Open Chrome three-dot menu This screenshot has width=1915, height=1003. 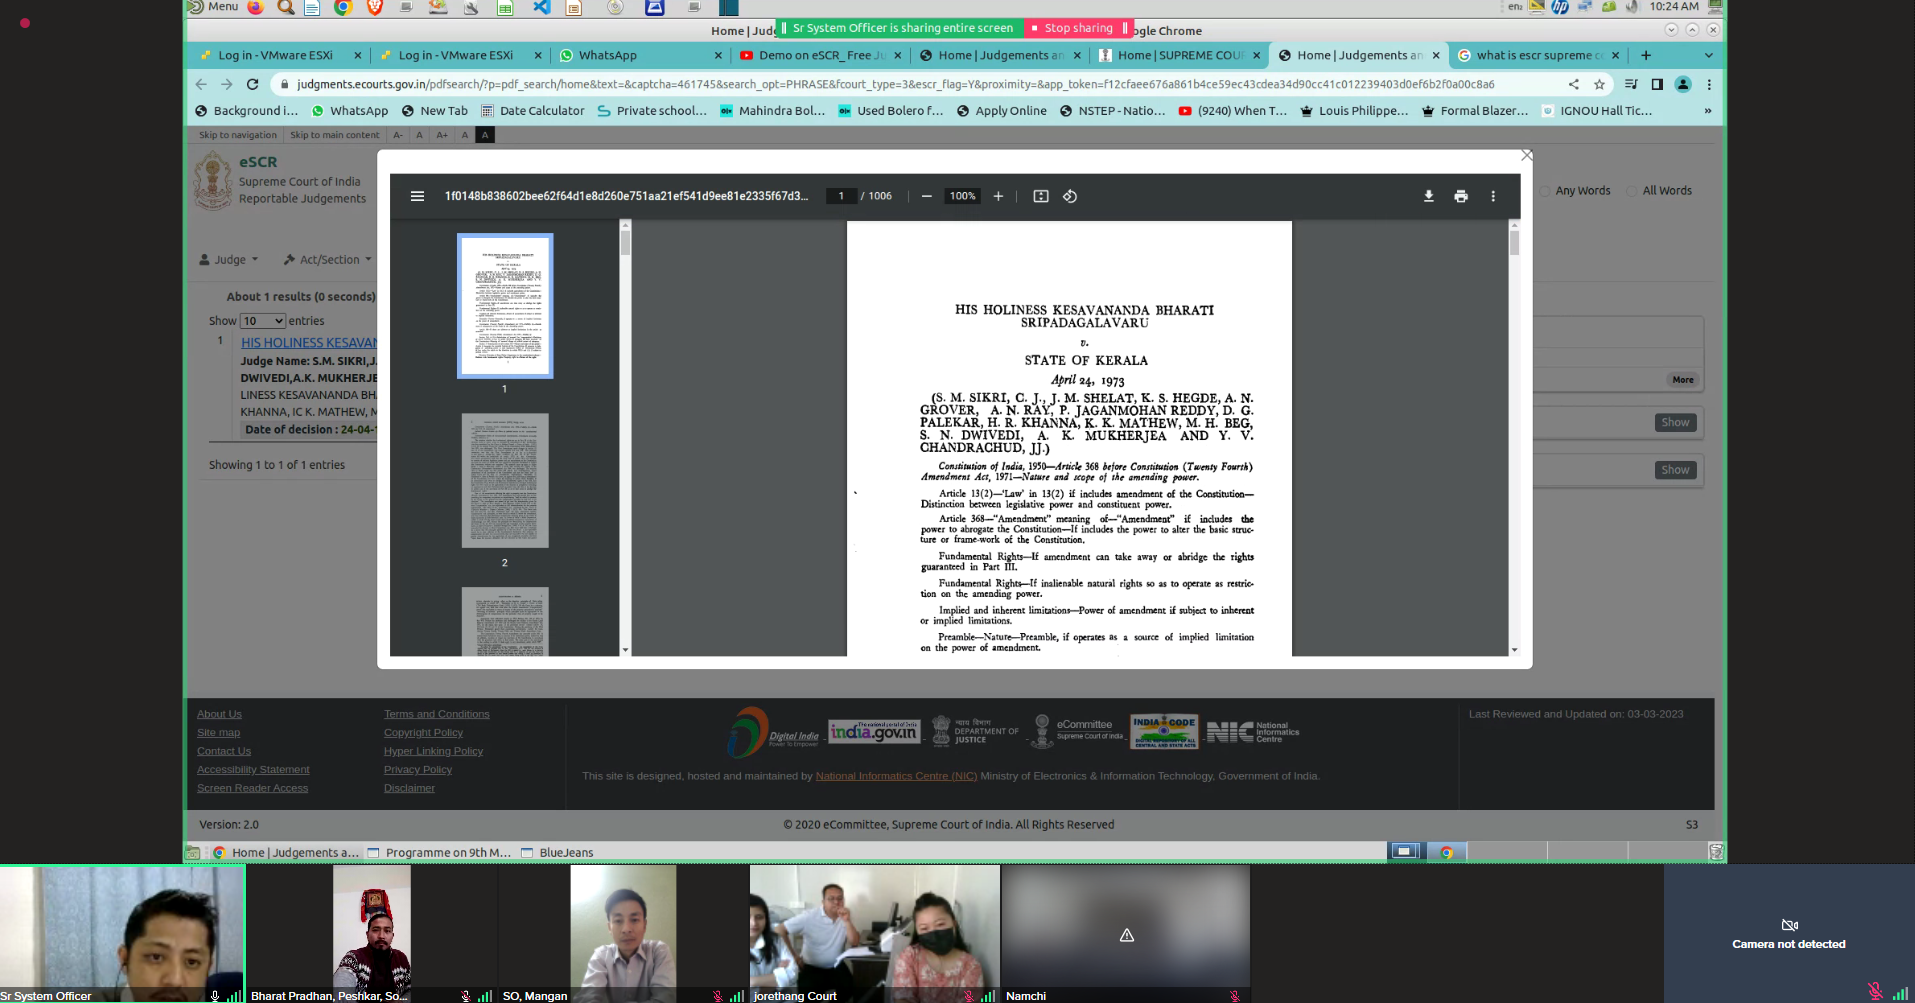tap(1709, 84)
